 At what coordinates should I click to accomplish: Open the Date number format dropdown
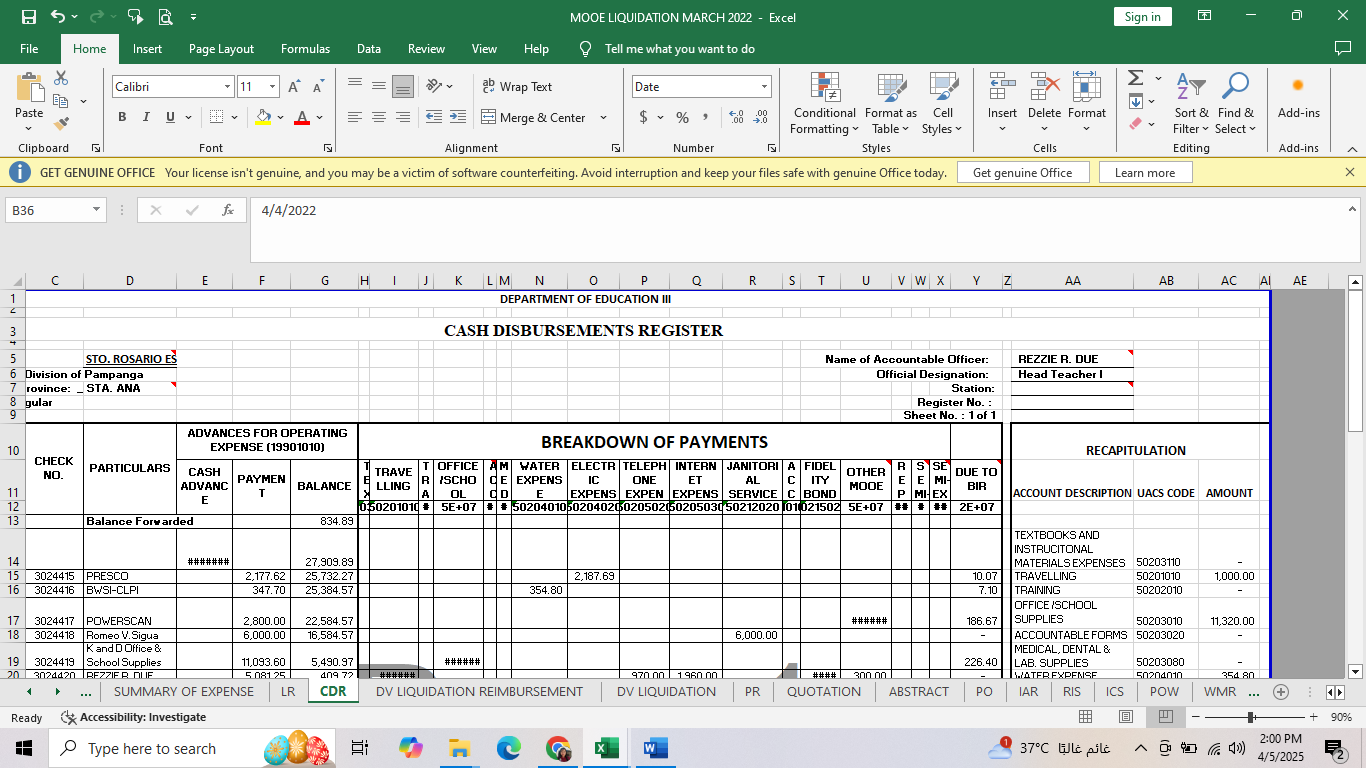pos(765,87)
